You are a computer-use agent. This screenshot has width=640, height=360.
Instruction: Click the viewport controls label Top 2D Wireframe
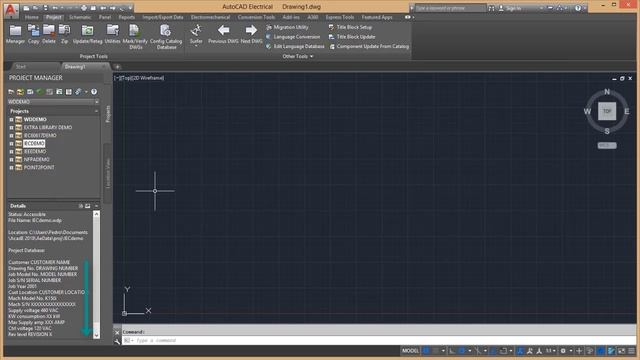coord(139,78)
